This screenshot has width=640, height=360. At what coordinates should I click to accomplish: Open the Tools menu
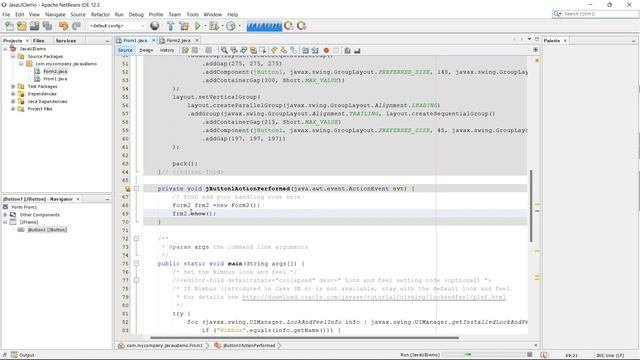[x=192, y=14]
